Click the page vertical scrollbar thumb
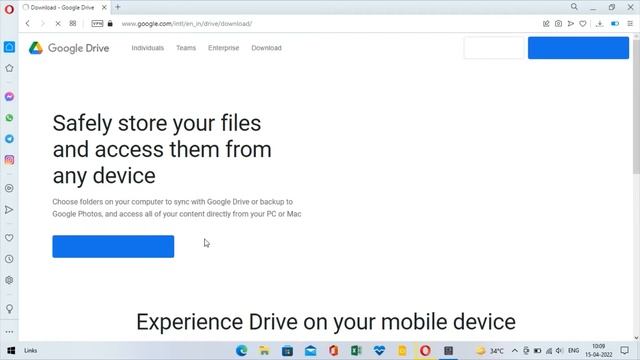 pos(636,106)
